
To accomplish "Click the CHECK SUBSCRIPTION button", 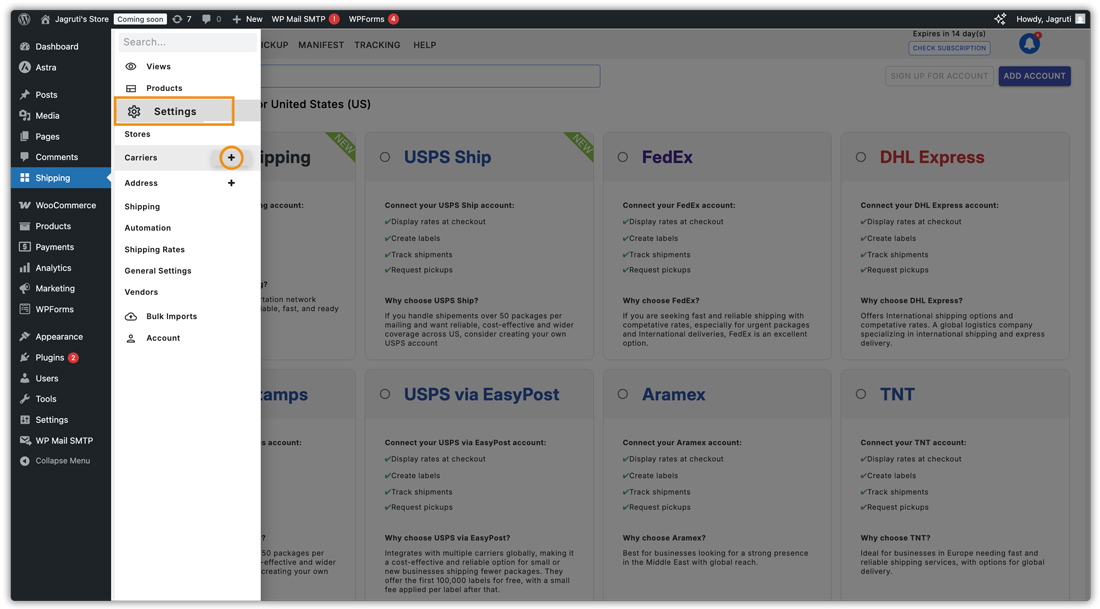I will [949, 48].
